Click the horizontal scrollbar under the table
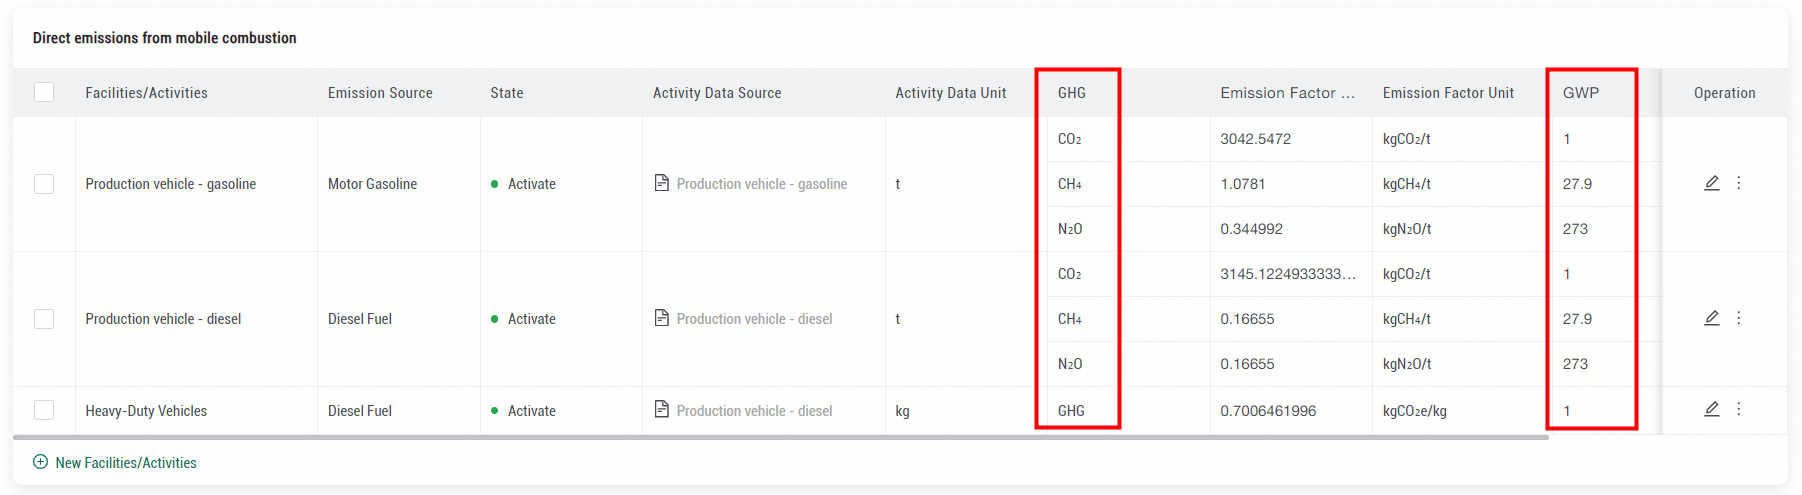 (x=780, y=437)
